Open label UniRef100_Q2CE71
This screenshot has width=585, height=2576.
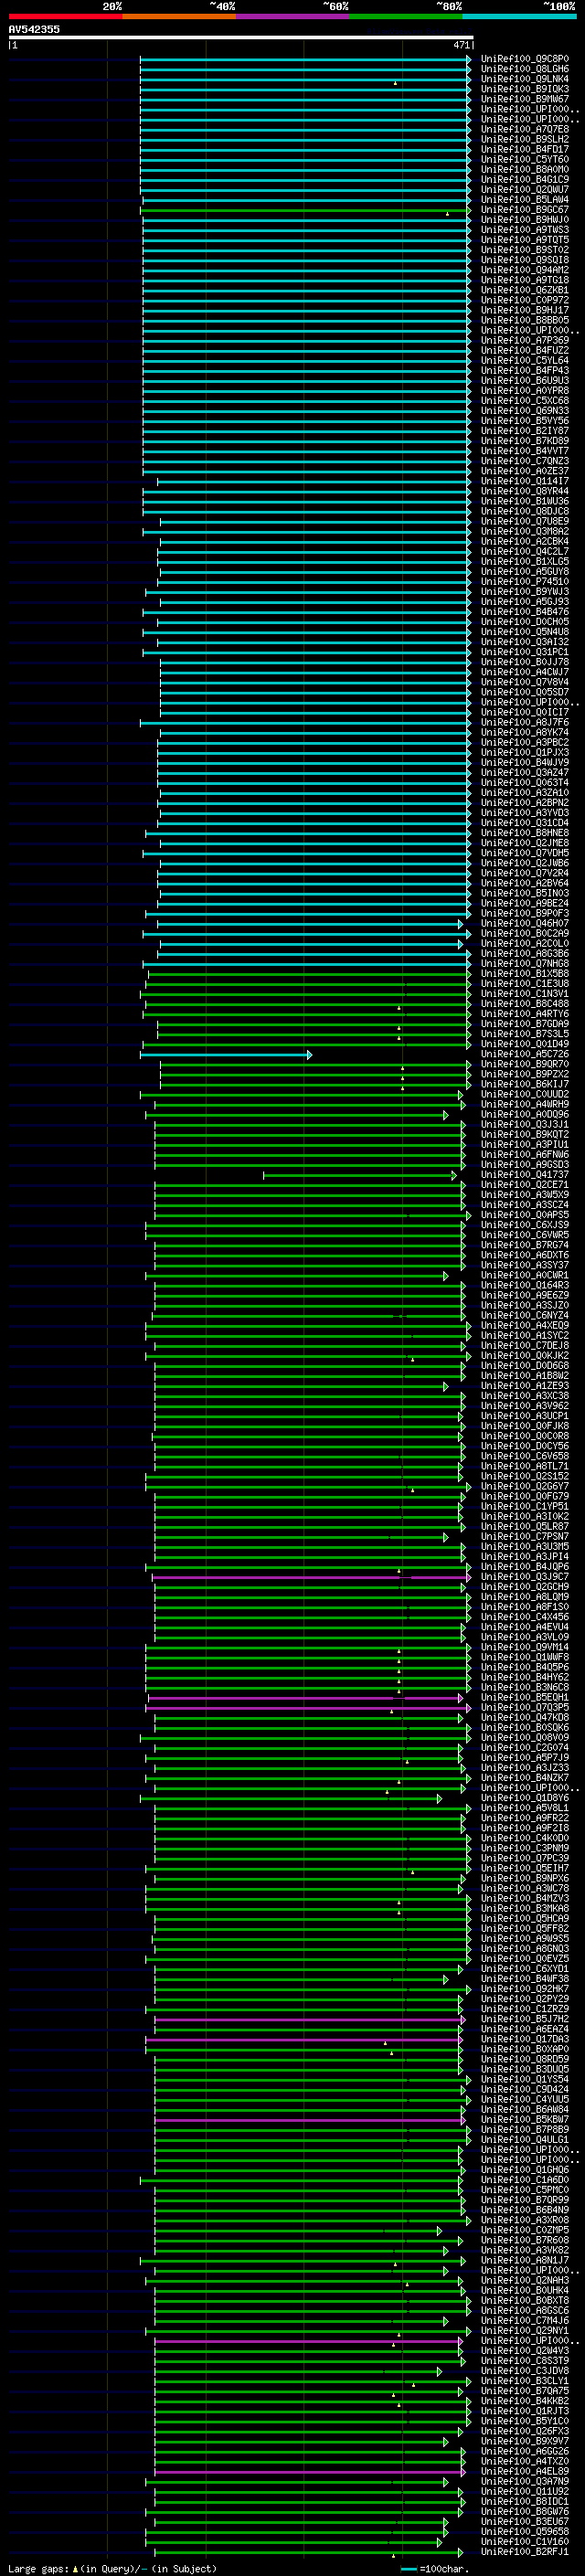[x=524, y=1185]
